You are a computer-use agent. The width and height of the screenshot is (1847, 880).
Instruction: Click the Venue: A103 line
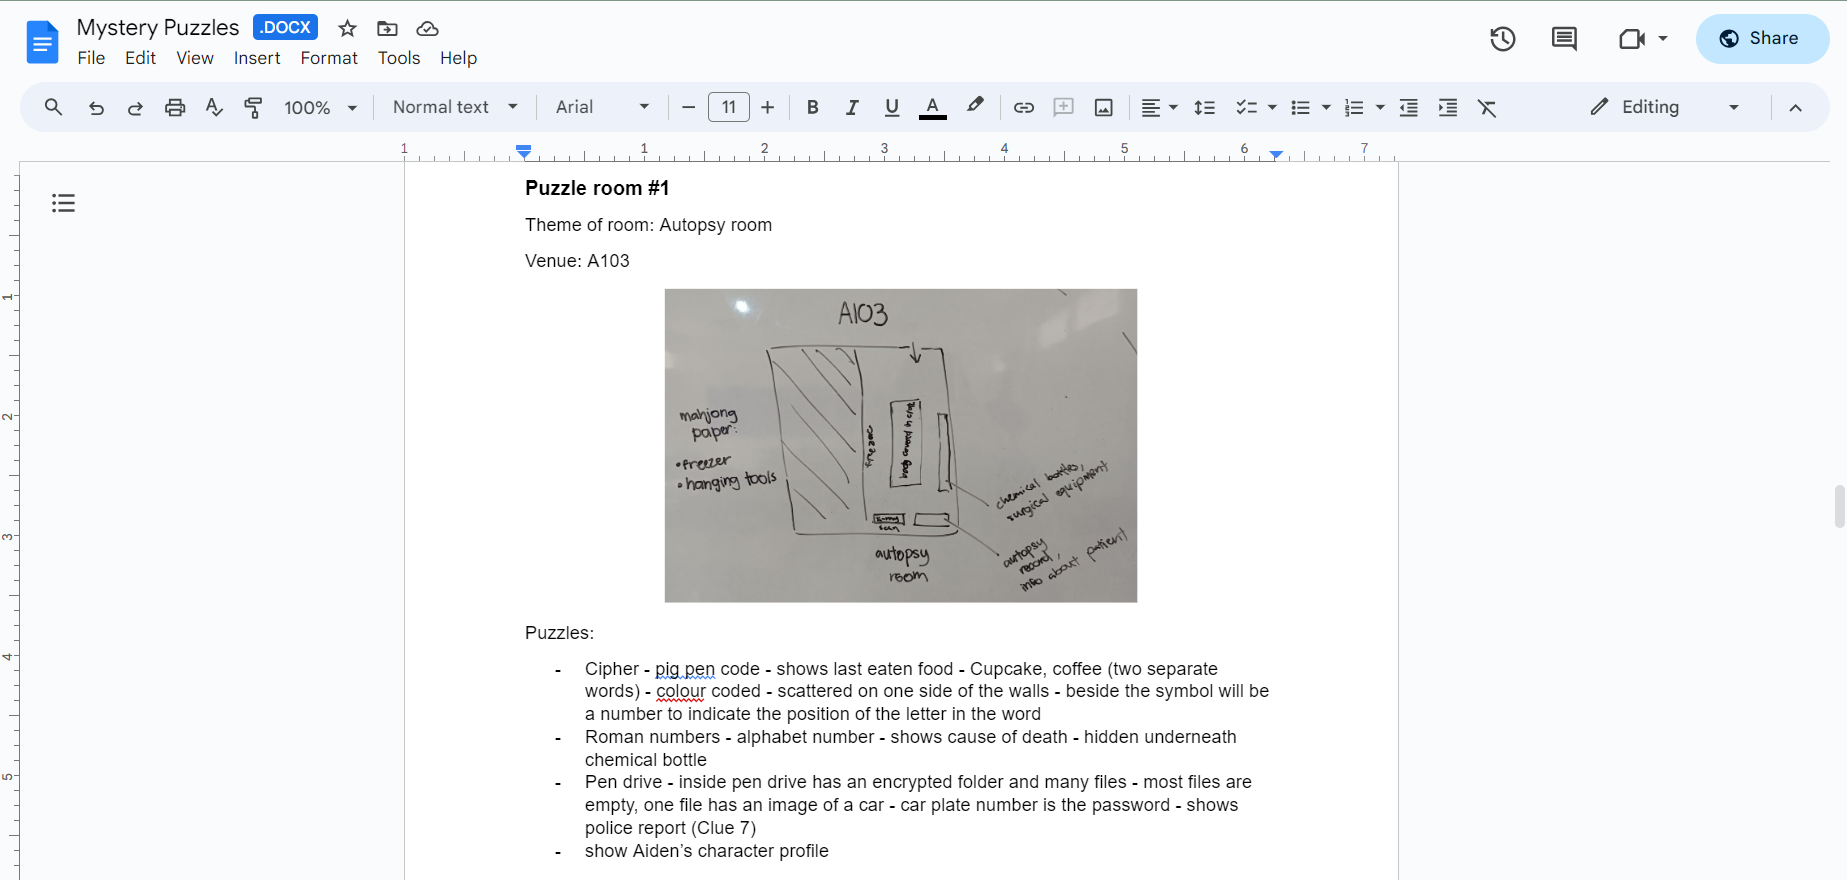[577, 261]
